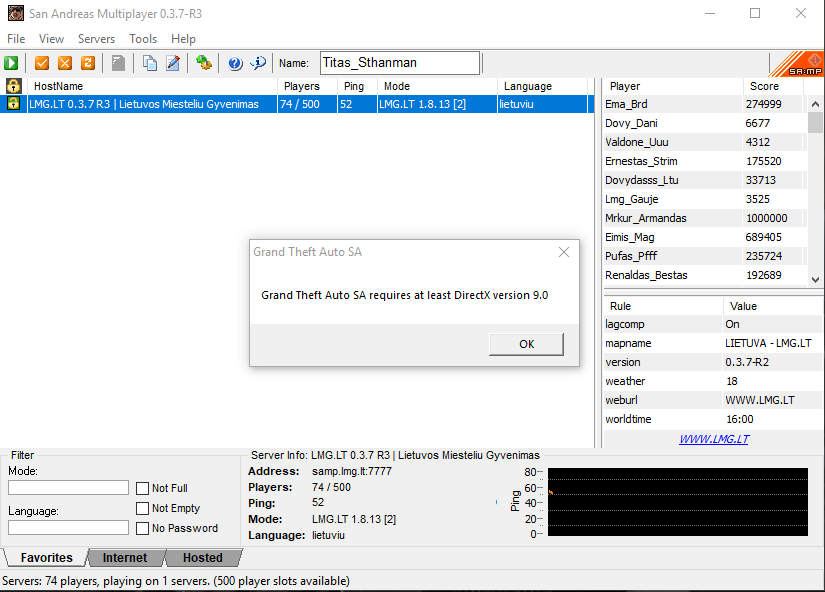
Task: Sort player list by Score column
Action: click(x=773, y=86)
